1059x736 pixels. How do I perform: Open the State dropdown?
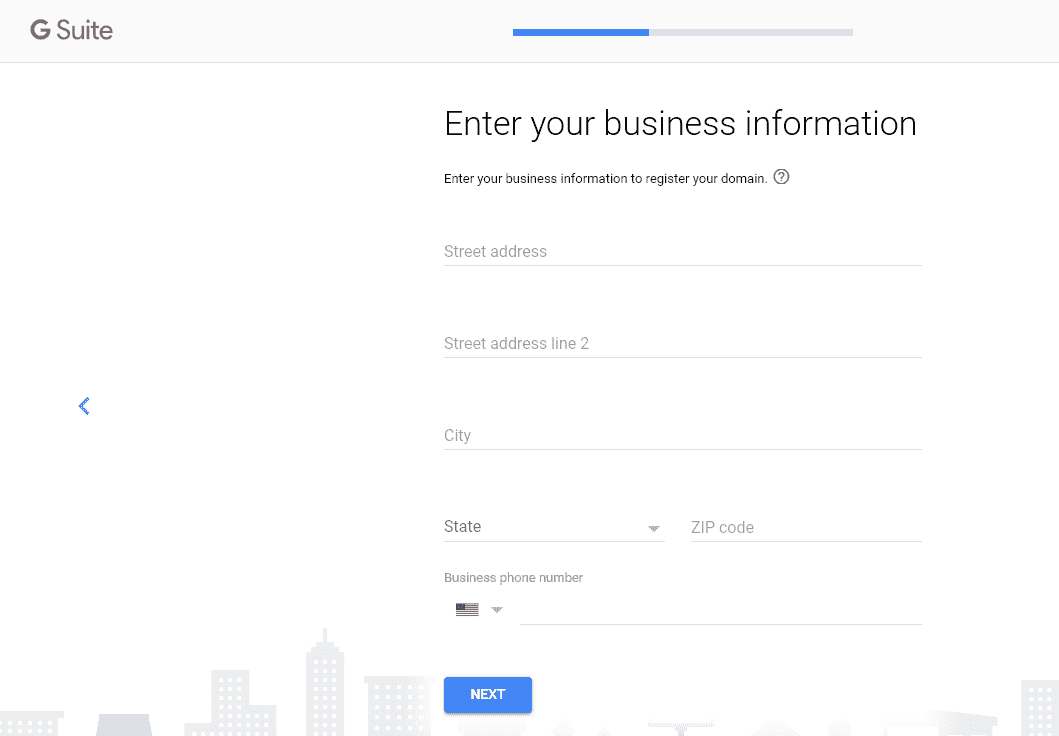pyautogui.click(x=554, y=527)
